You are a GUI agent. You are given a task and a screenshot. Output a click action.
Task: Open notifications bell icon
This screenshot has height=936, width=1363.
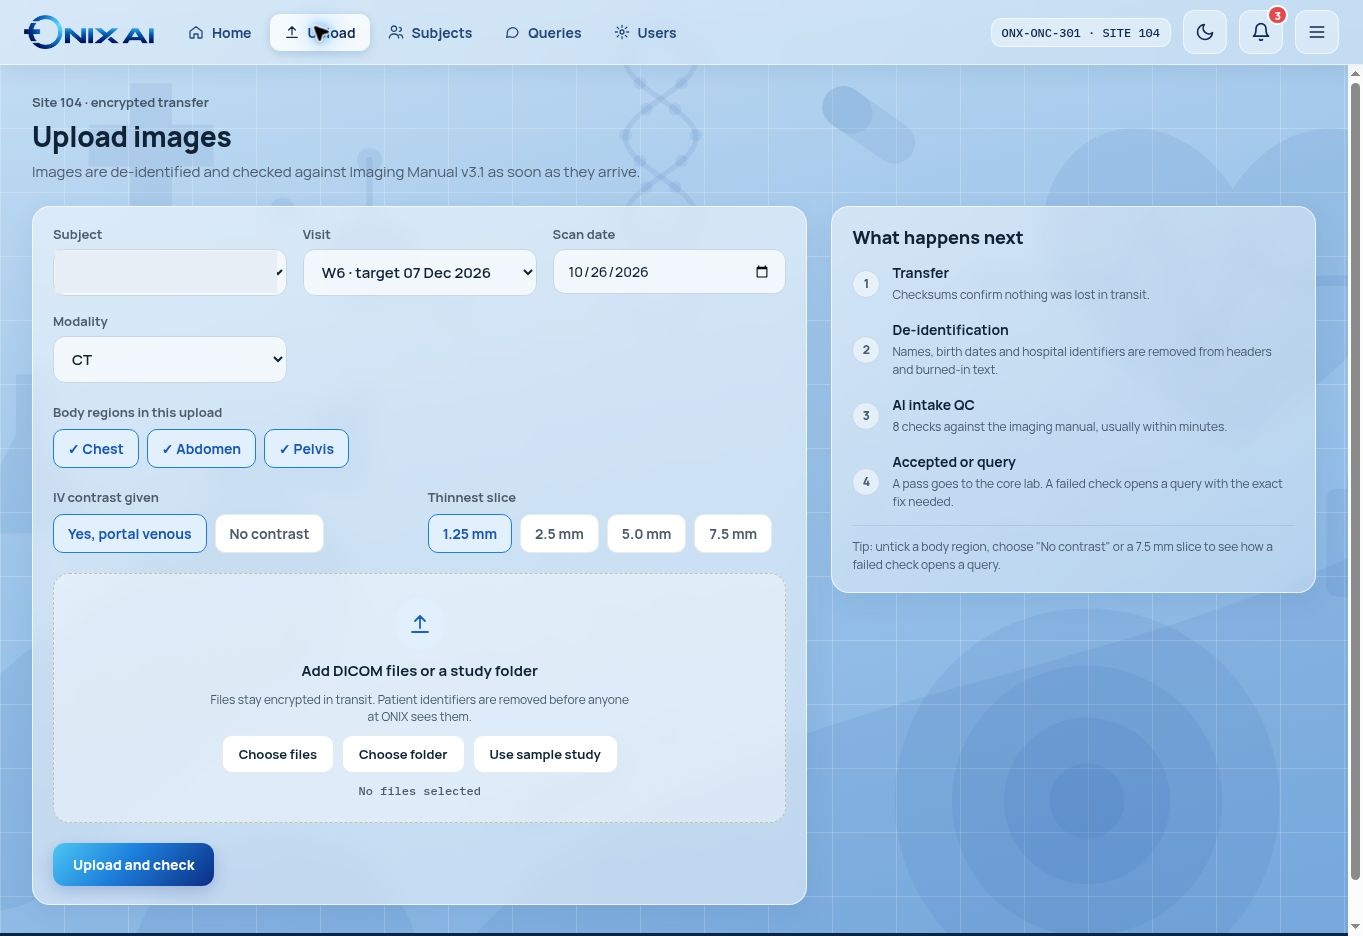[x=1261, y=33]
